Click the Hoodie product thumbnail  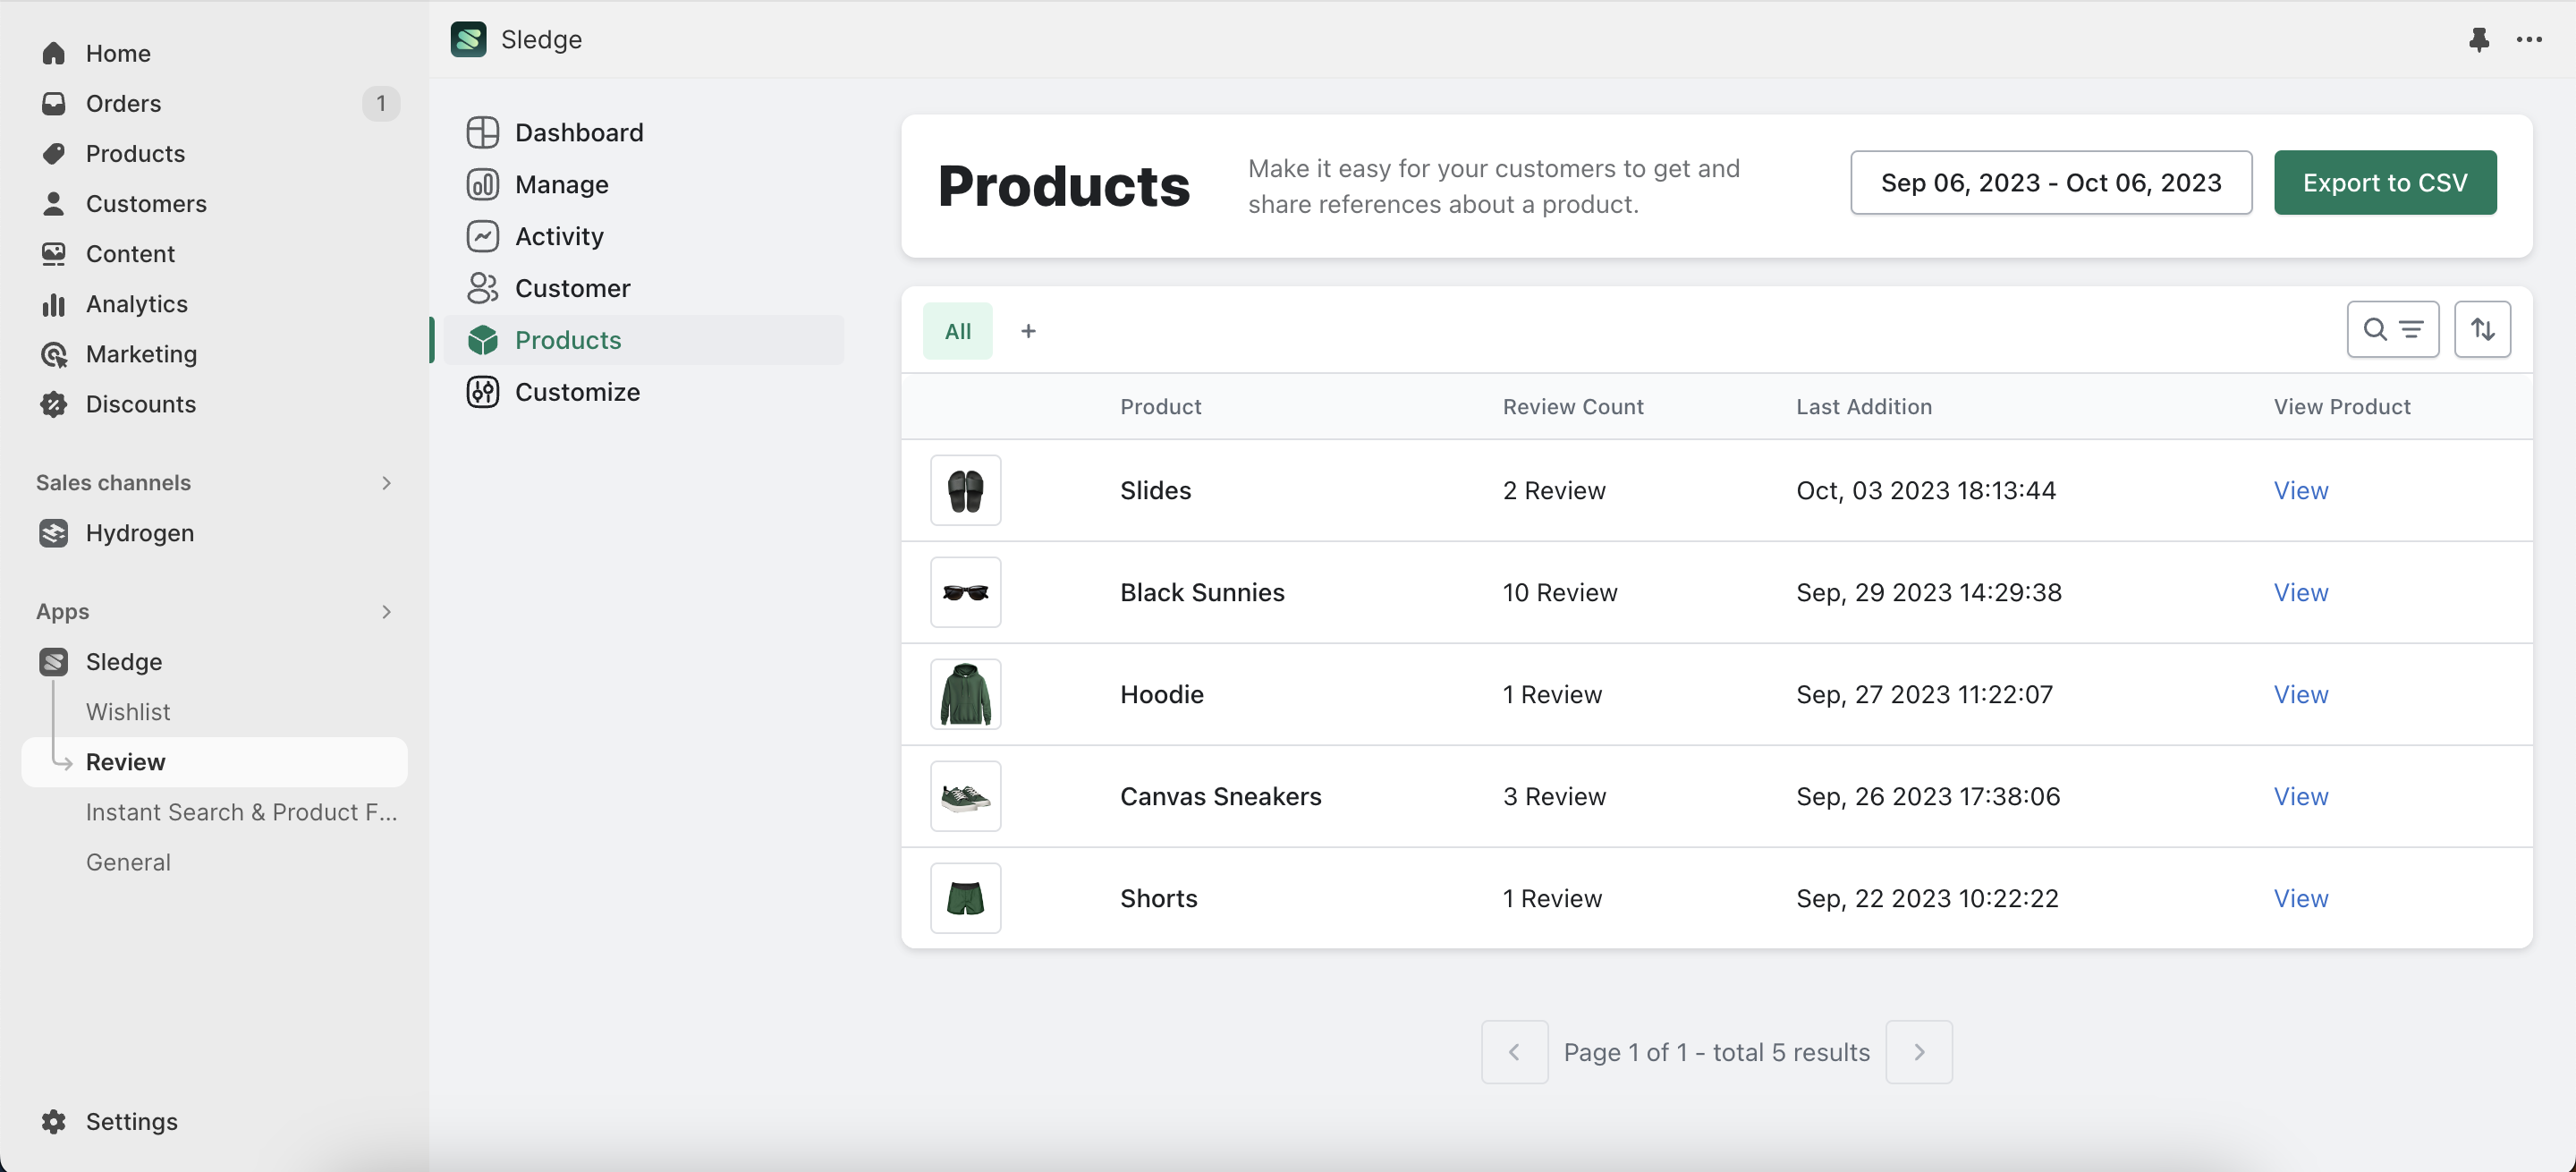tap(965, 694)
